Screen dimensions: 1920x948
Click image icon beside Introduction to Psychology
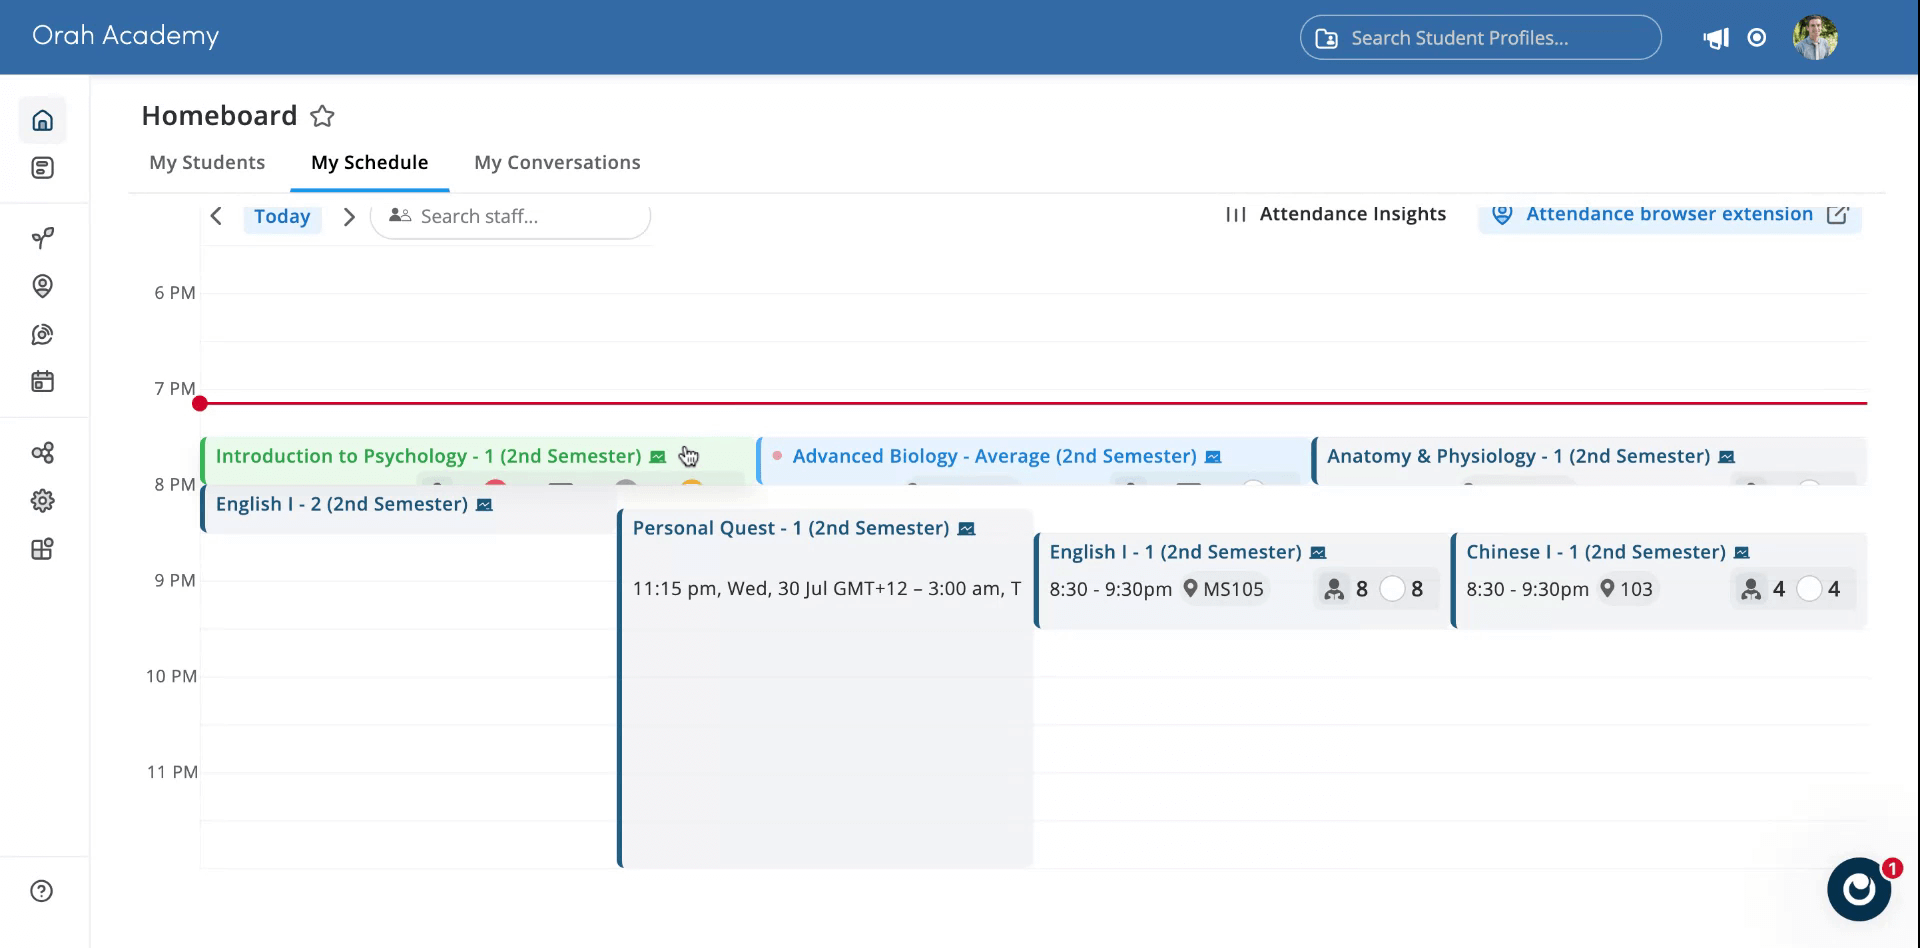(658, 457)
